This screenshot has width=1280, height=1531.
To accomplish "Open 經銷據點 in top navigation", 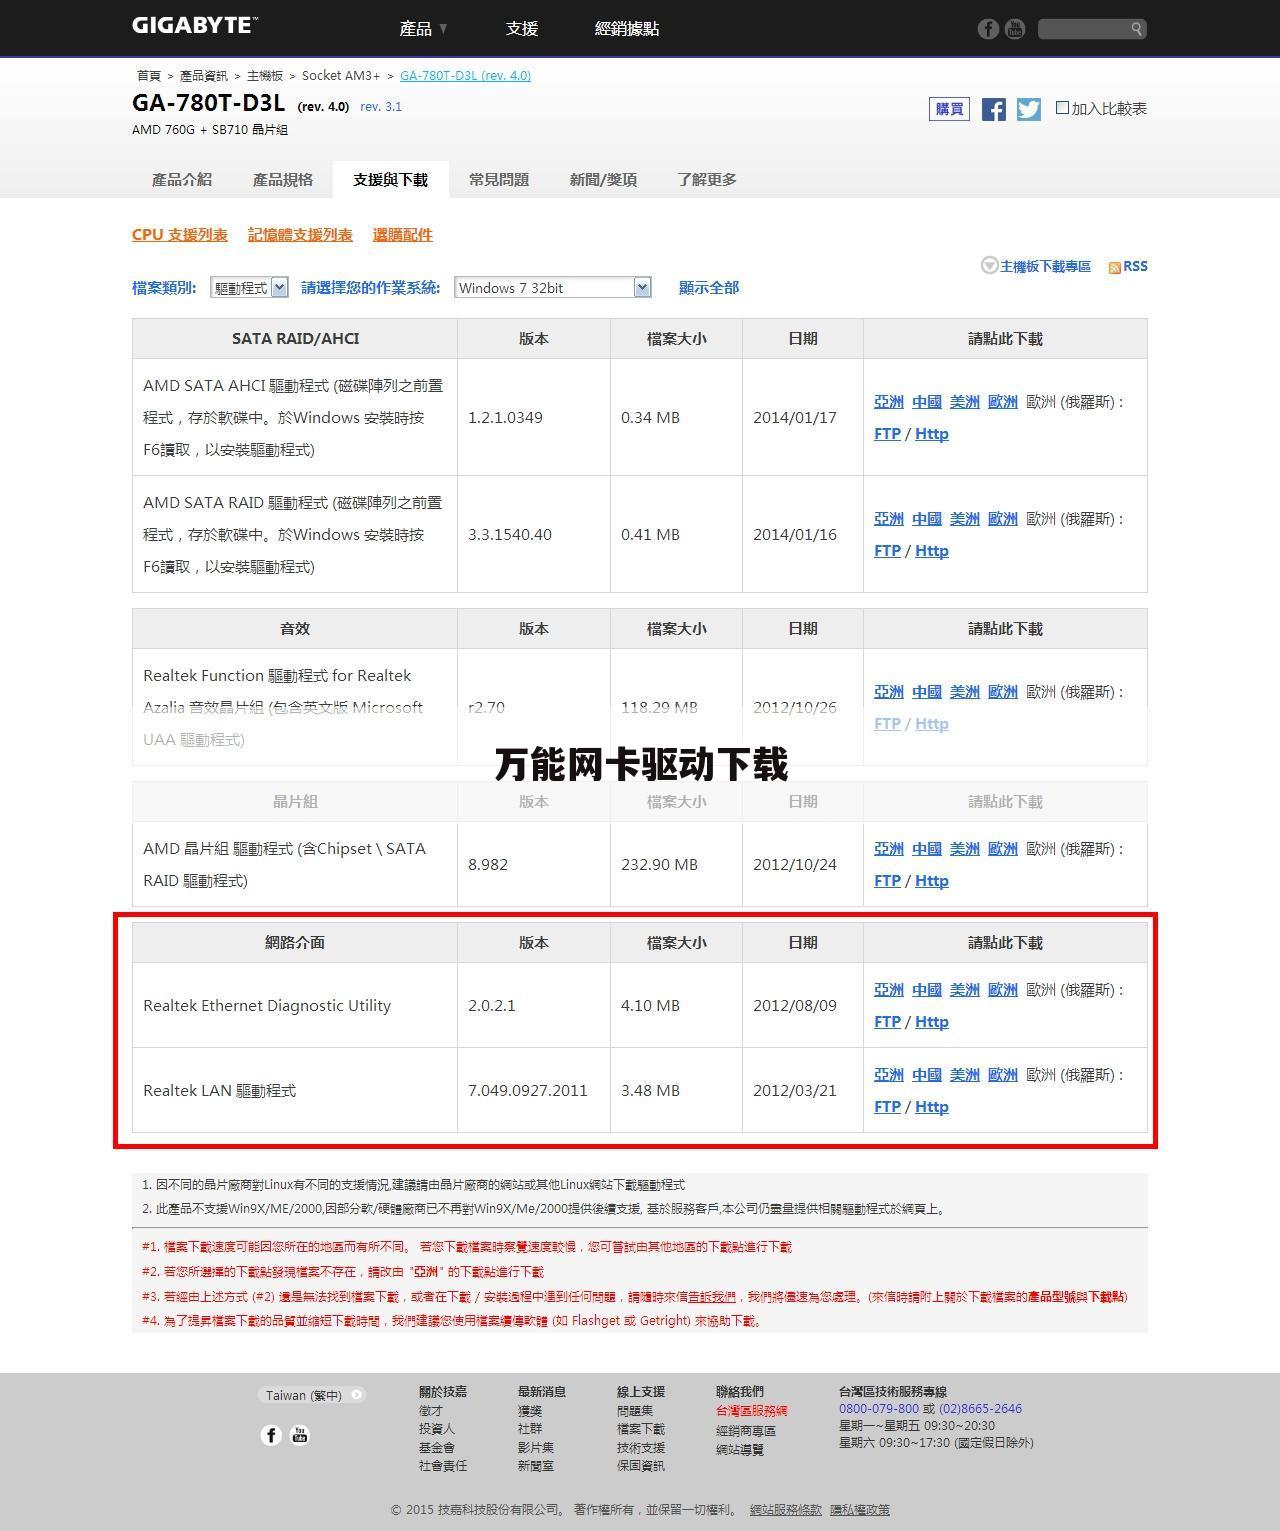I will [x=627, y=29].
